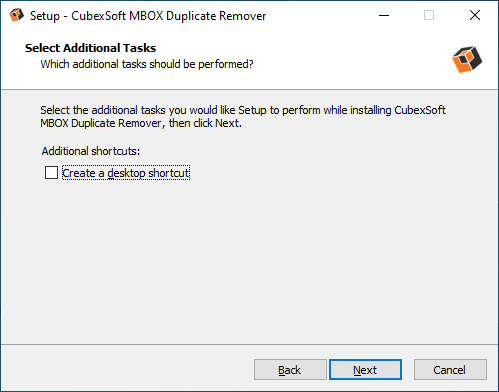The width and height of the screenshot is (499, 392).
Task: Click the CubexSoft icon in title bar
Action: coord(16,15)
